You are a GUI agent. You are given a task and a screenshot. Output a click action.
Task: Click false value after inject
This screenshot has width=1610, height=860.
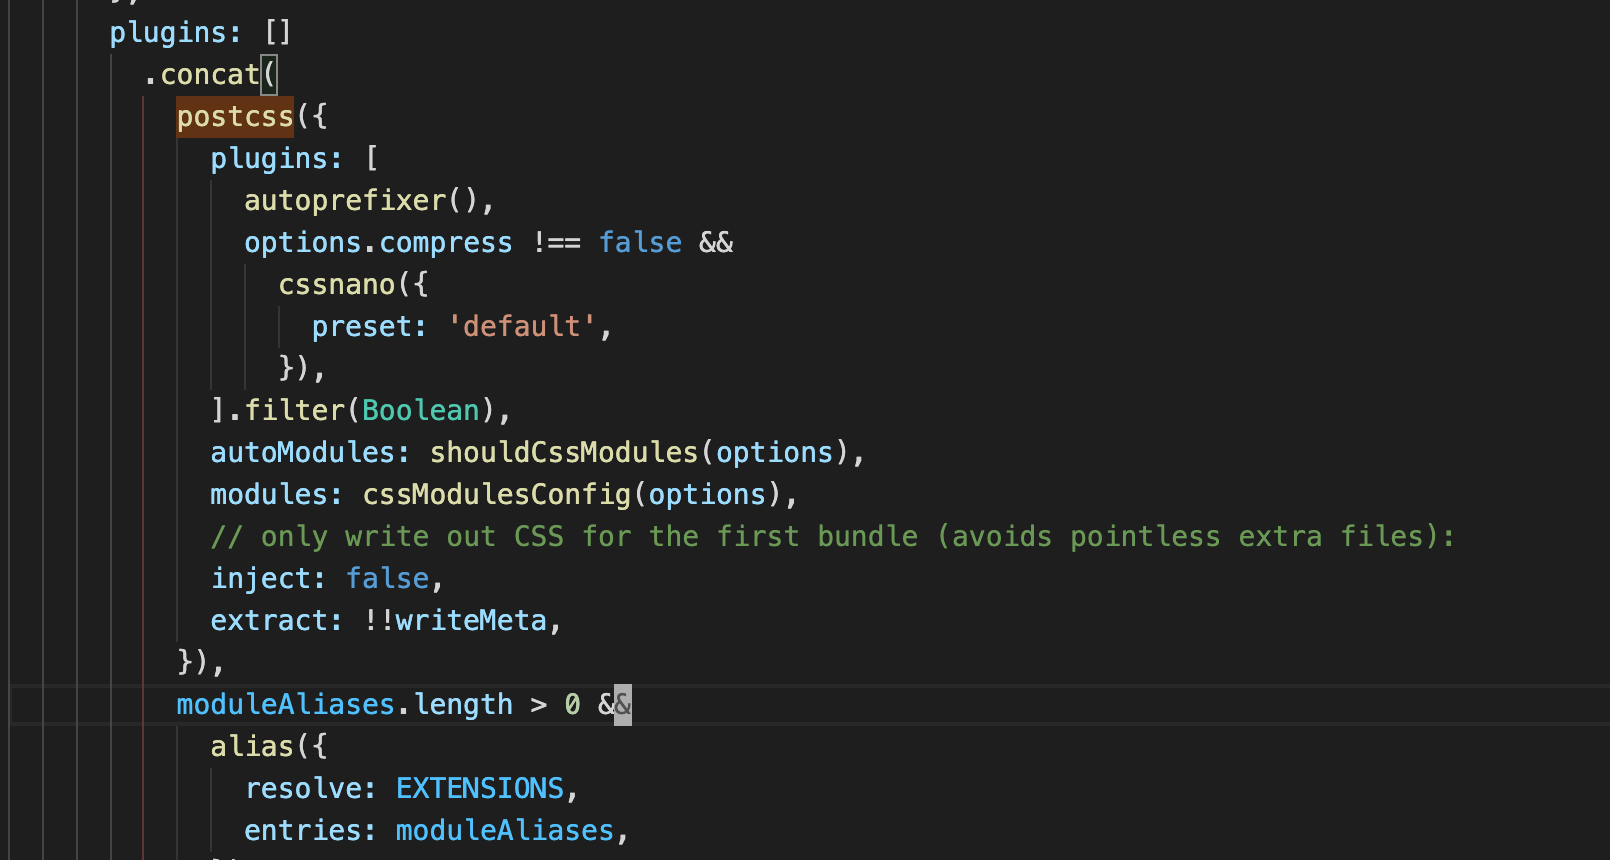[x=387, y=579]
